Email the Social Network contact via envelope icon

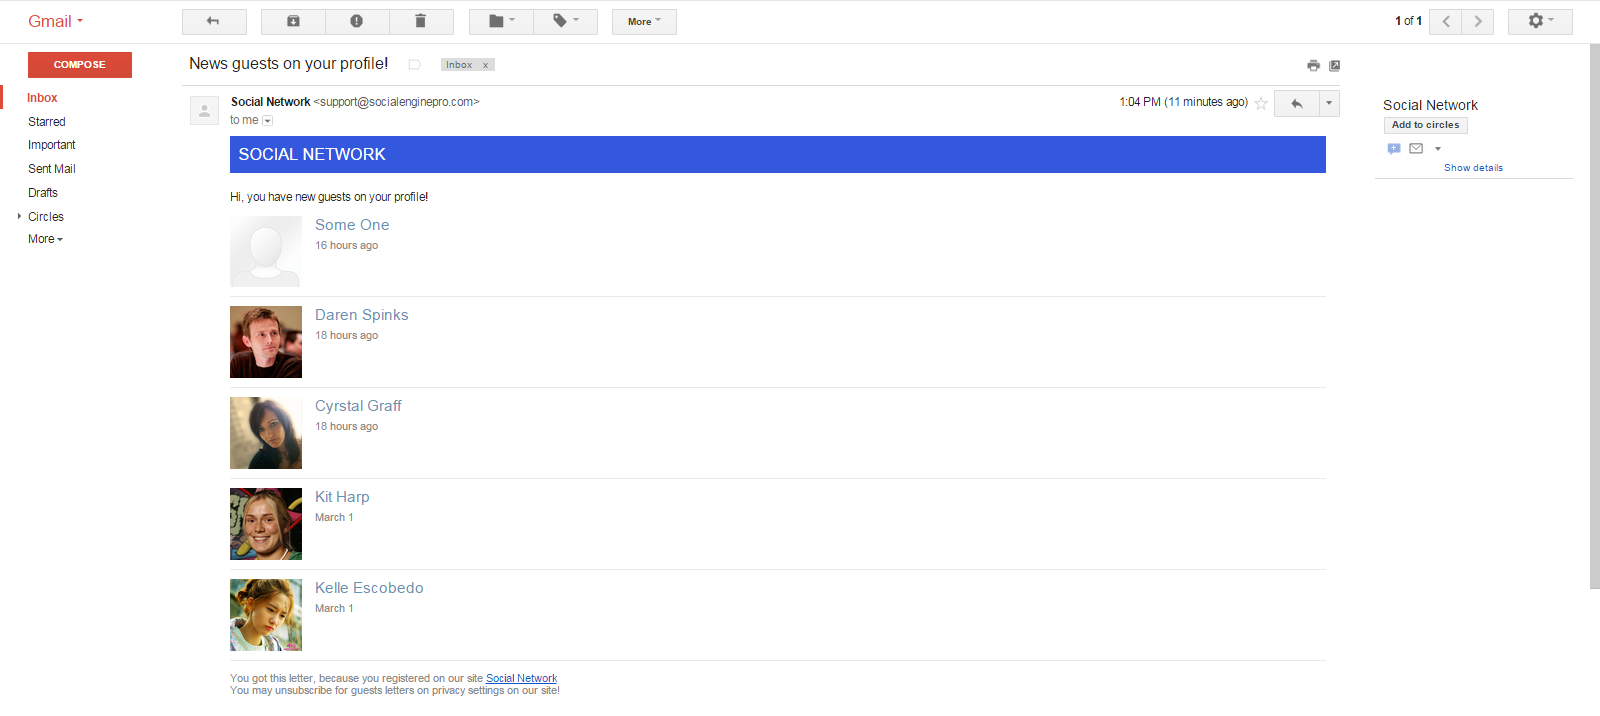tap(1416, 149)
